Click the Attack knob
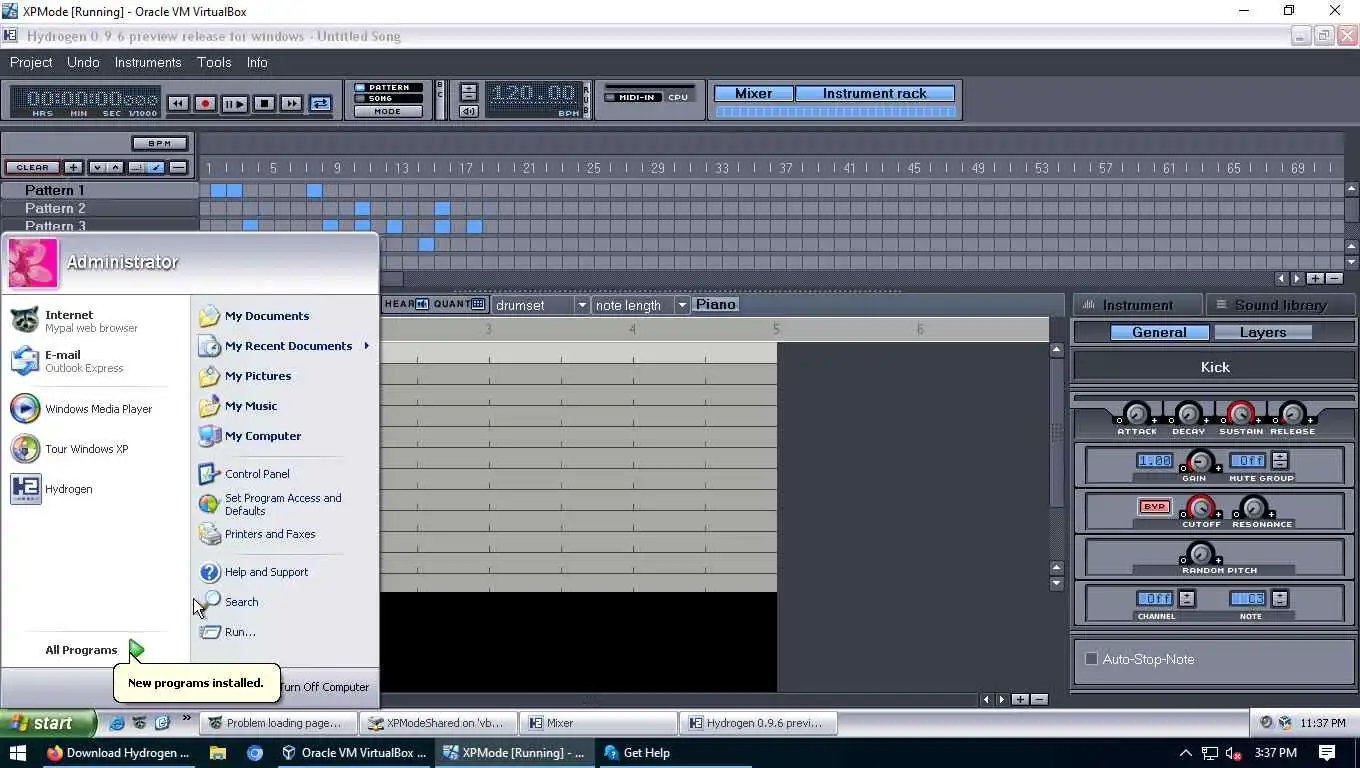 pyautogui.click(x=1137, y=413)
